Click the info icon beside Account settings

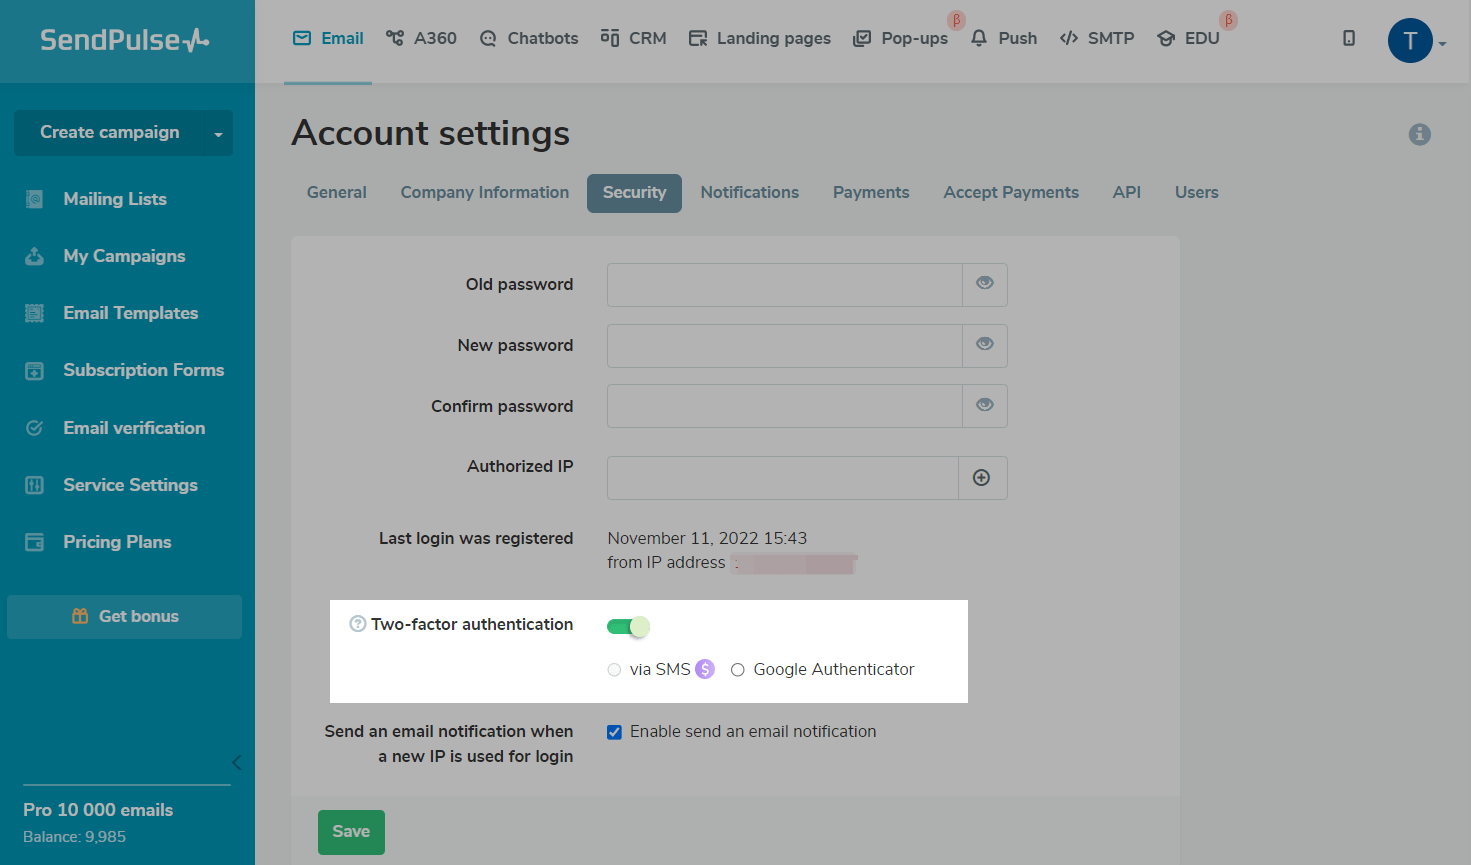1419,134
